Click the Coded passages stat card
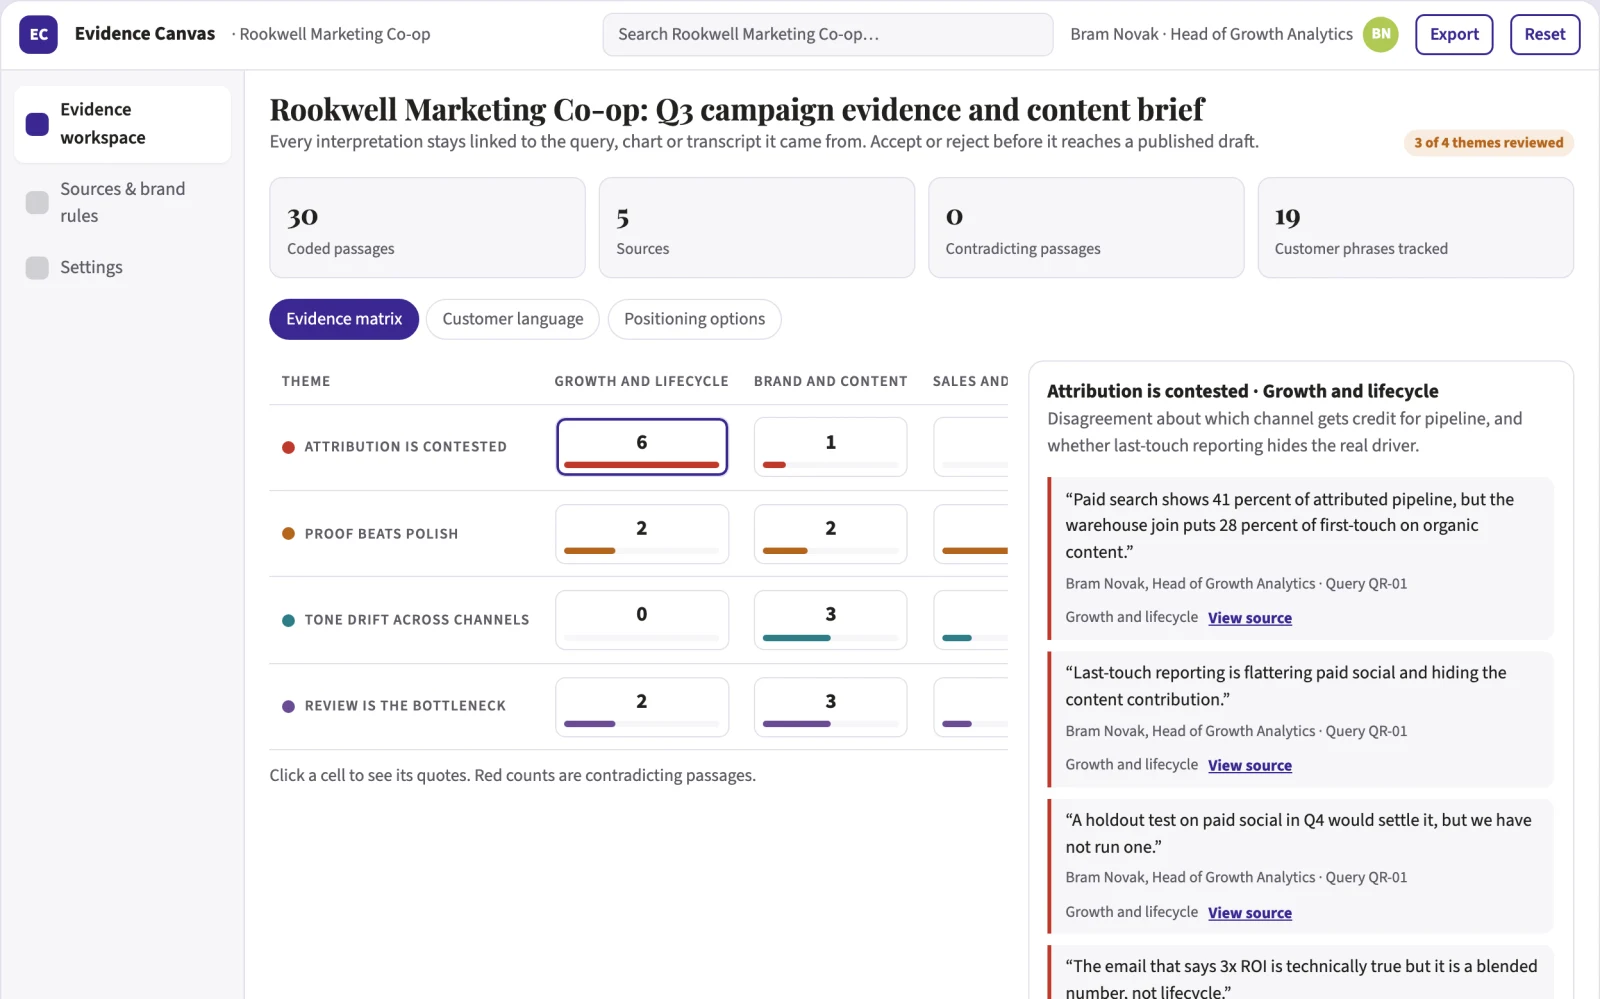Screen dimensions: 1600x999 click(428, 228)
